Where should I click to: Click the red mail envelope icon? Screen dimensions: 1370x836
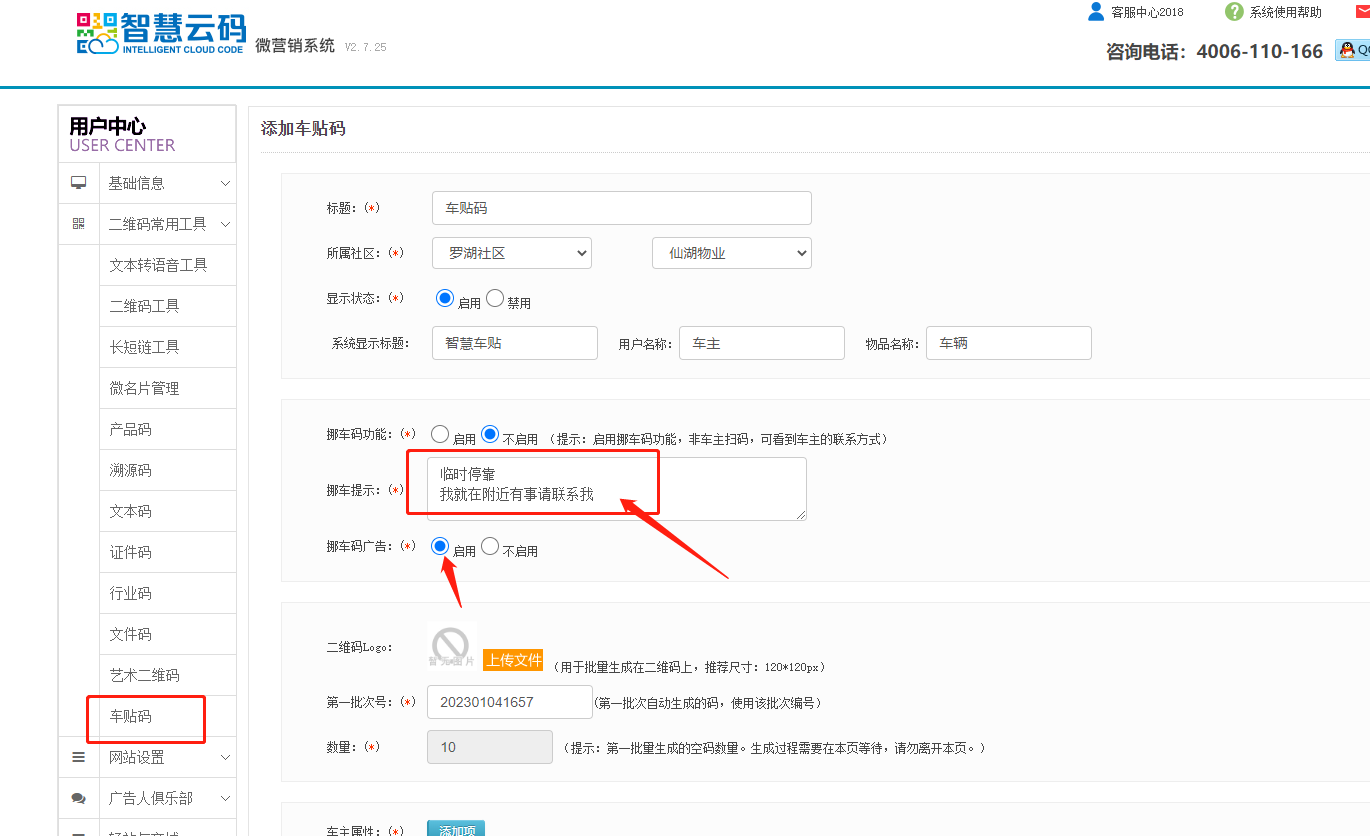click(1362, 12)
